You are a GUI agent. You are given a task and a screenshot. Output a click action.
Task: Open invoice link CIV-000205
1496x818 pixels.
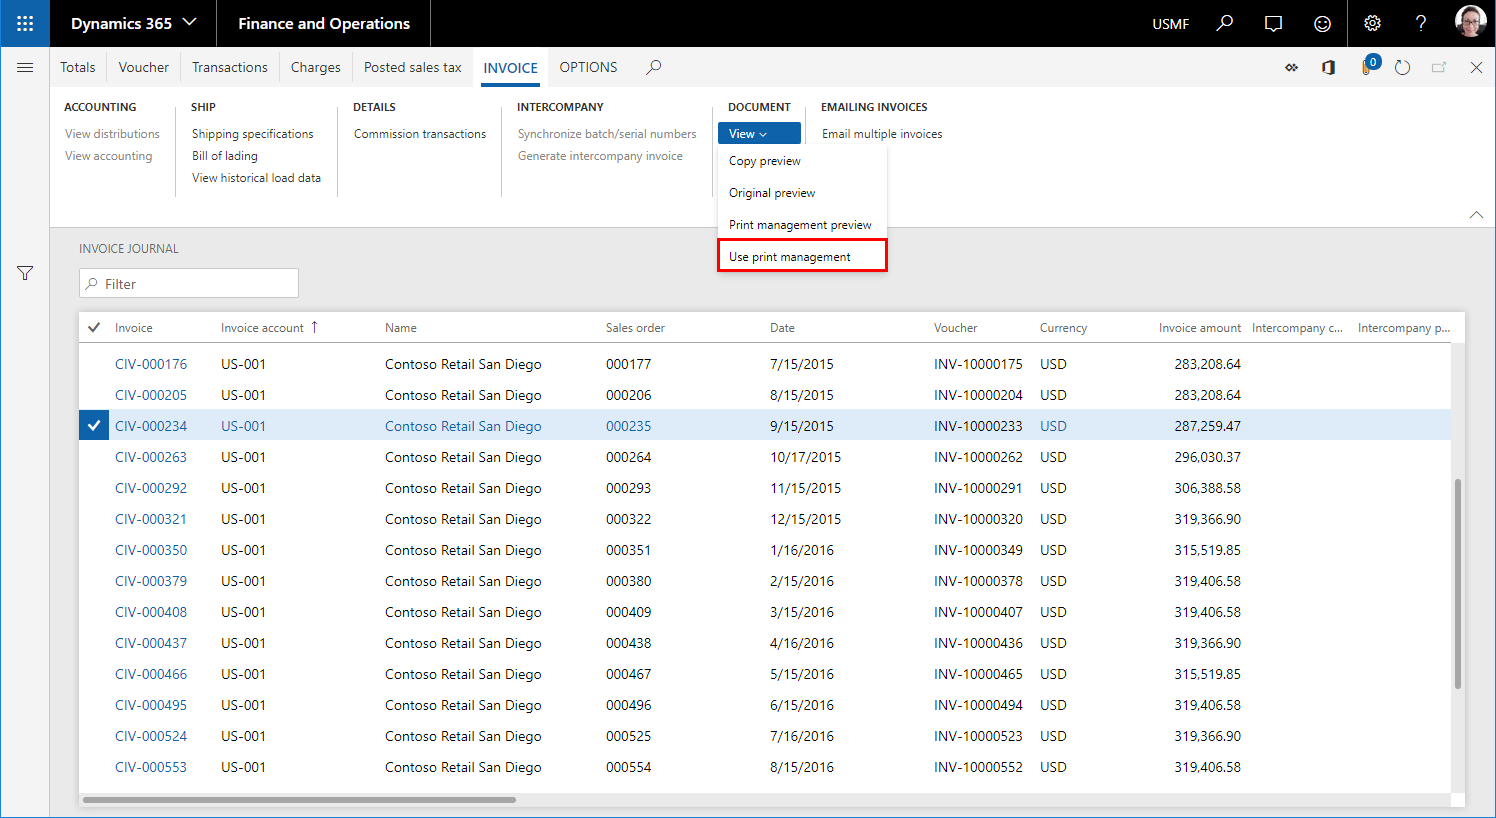coord(151,395)
